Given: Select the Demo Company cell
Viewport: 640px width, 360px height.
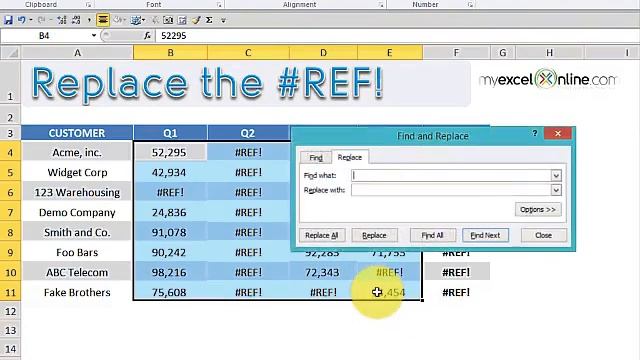Looking at the screenshot, I should coord(77,212).
